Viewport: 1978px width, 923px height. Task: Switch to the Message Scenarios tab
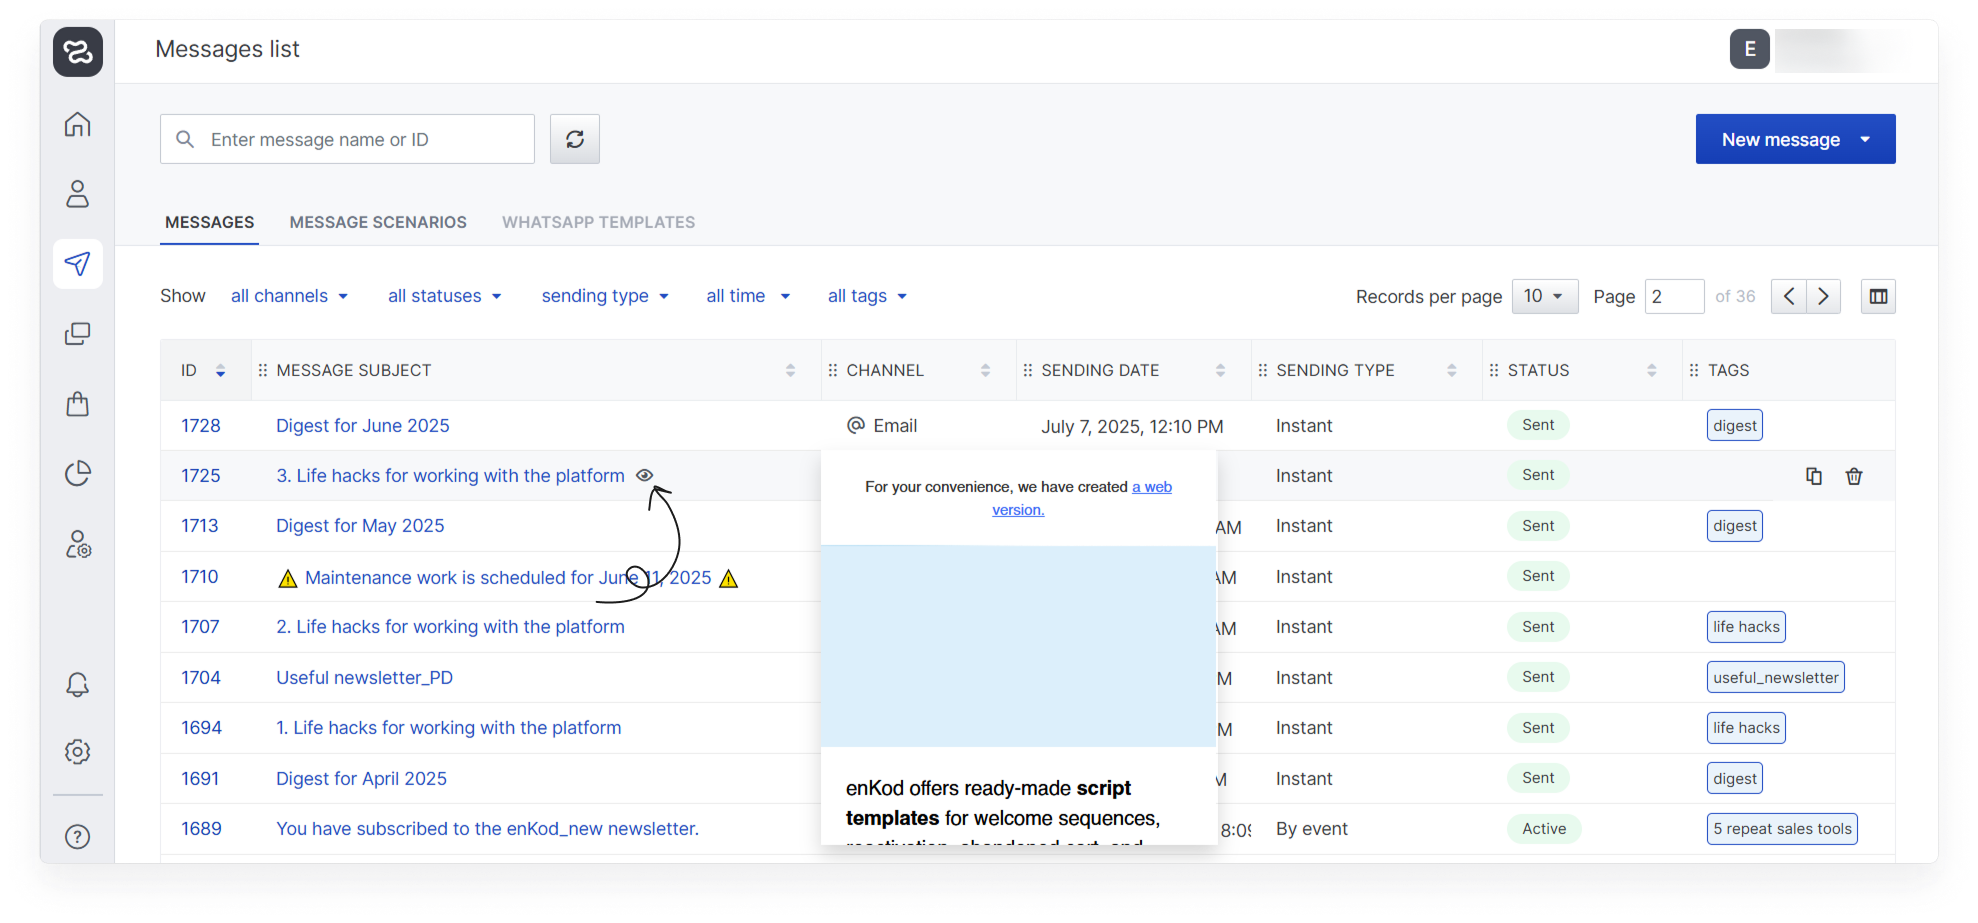click(378, 222)
